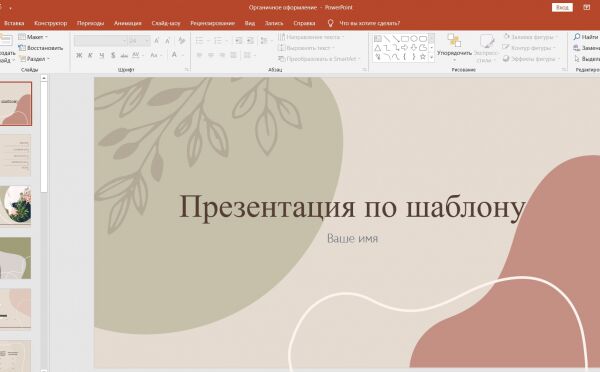
Task: Select the first slide thumbnail
Action: [x=16, y=104]
